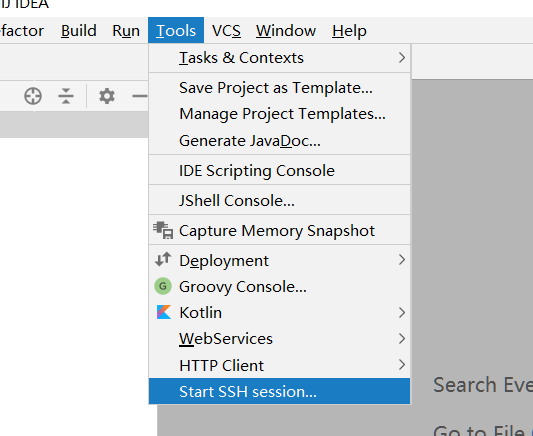
Task: Click the locate/scroll-from-source crosshair icon
Action: point(33,96)
